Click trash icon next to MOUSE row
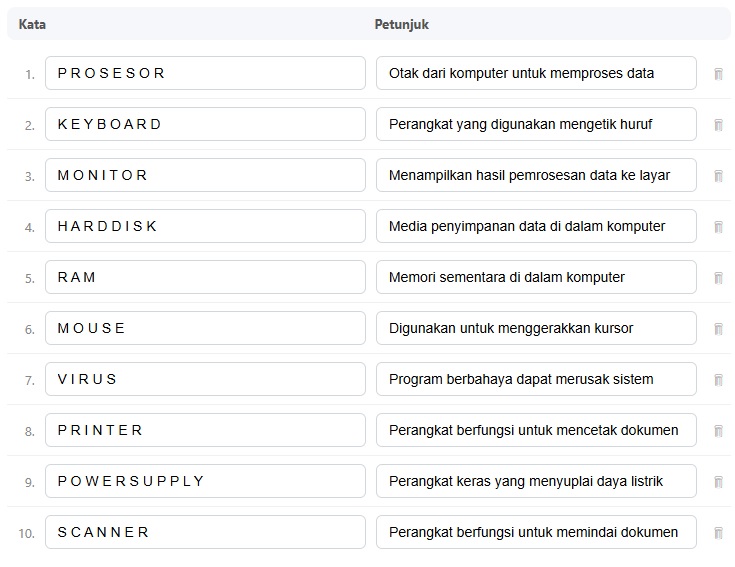The width and height of the screenshot is (735, 567). click(x=718, y=328)
